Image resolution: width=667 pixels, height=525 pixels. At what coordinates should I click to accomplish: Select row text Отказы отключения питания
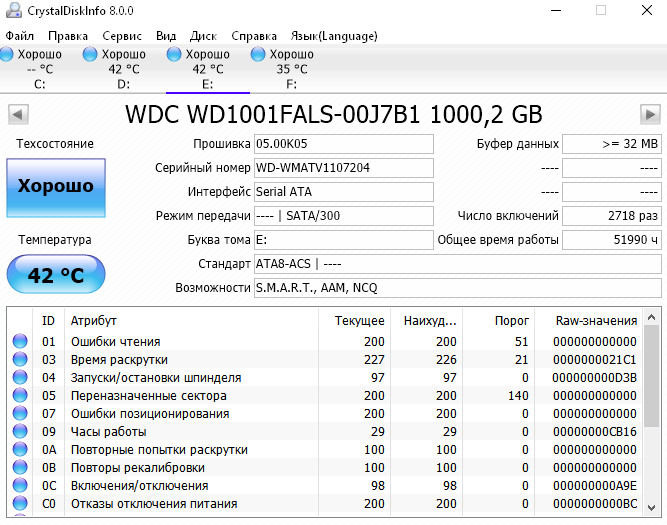(x=154, y=503)
